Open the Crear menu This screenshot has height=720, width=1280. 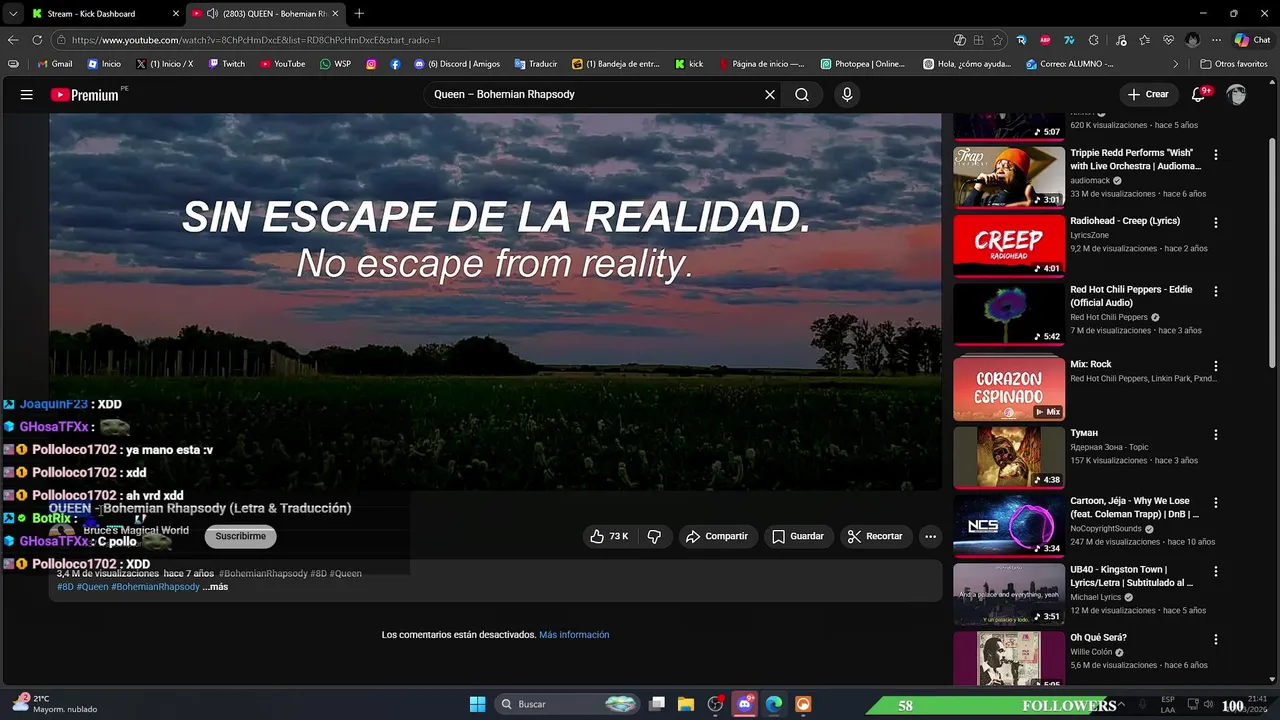1148,94
